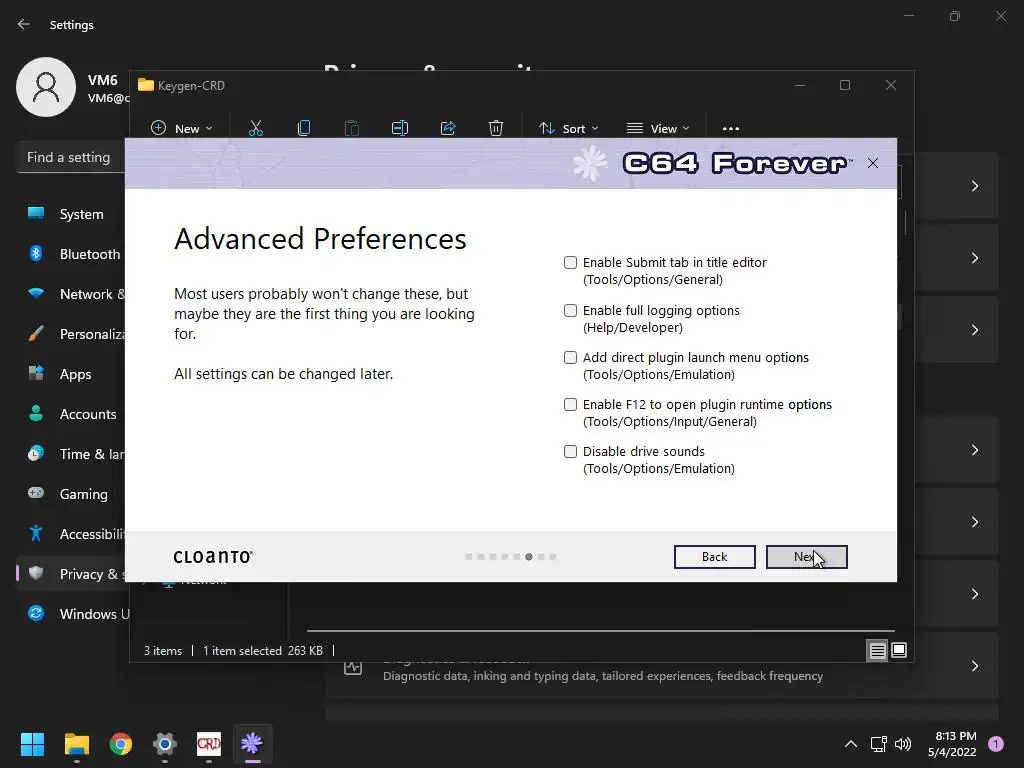Click the Find a setting search box
This screenshot has height=768, width=1024.
71,157
